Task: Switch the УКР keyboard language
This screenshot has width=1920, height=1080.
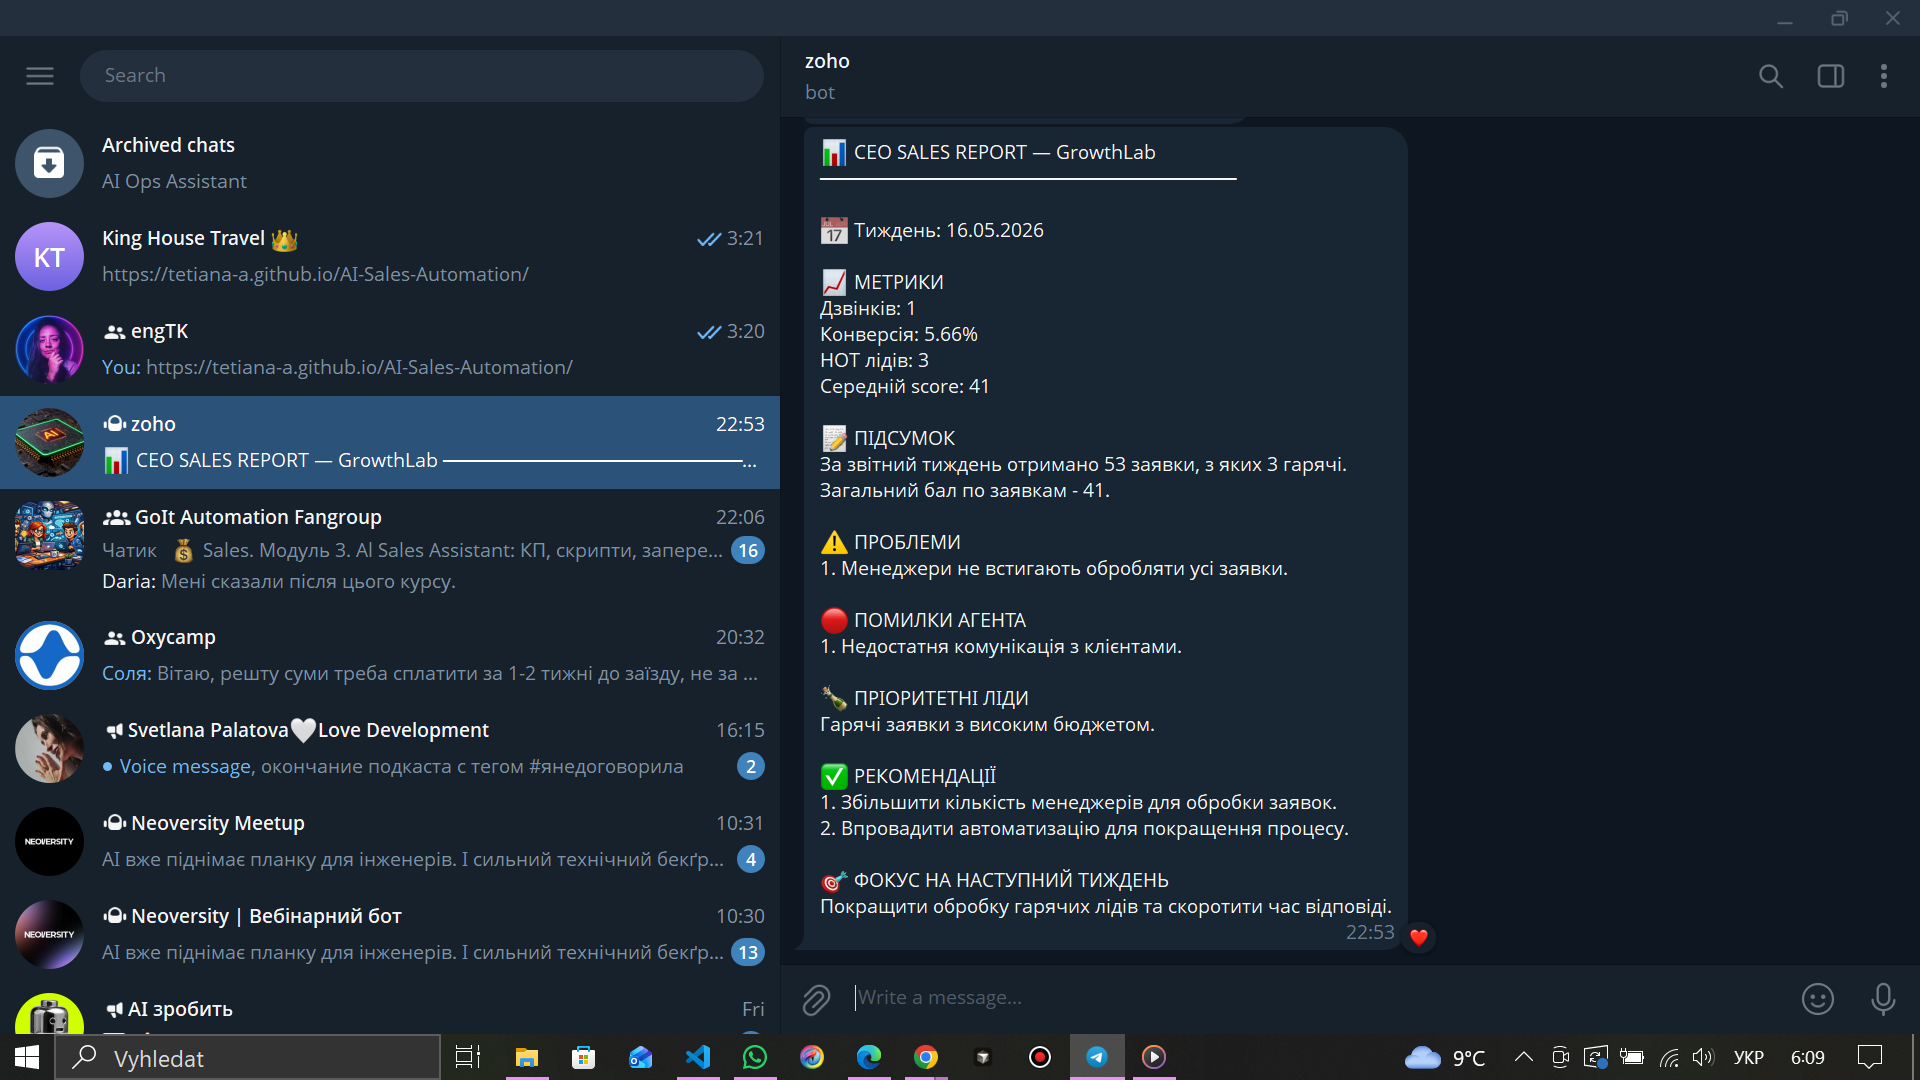Action: click(1749, 1057)
